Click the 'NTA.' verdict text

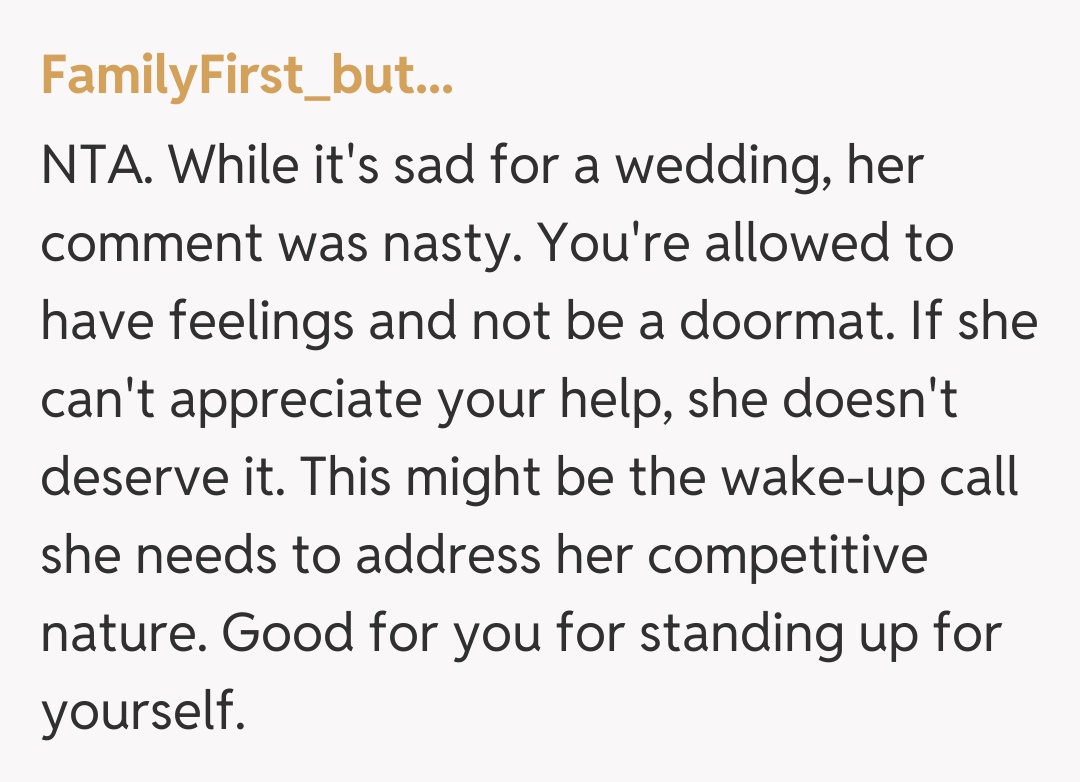(x=96, y=167)
